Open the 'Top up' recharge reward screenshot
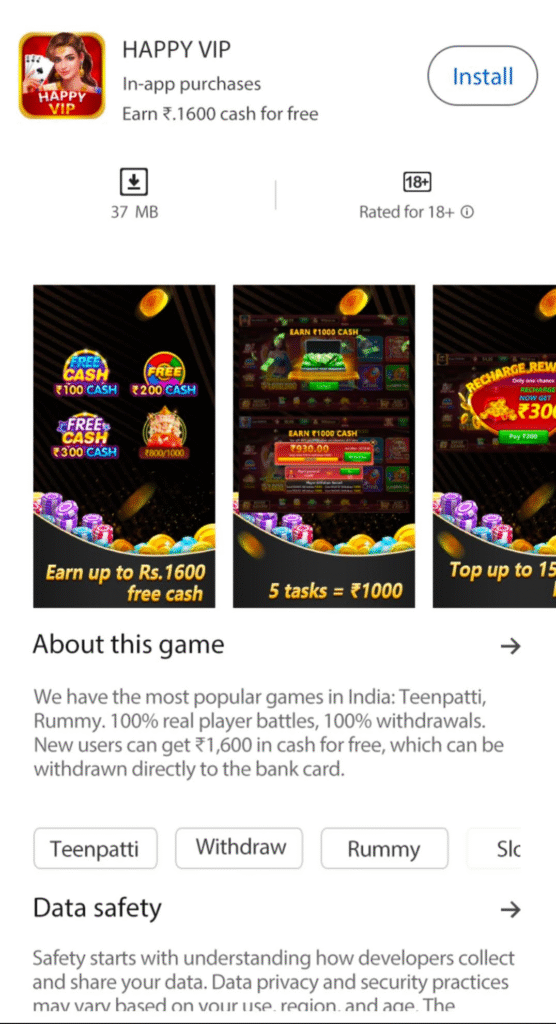Viewport: 556px width, 1024px height. 495,446
